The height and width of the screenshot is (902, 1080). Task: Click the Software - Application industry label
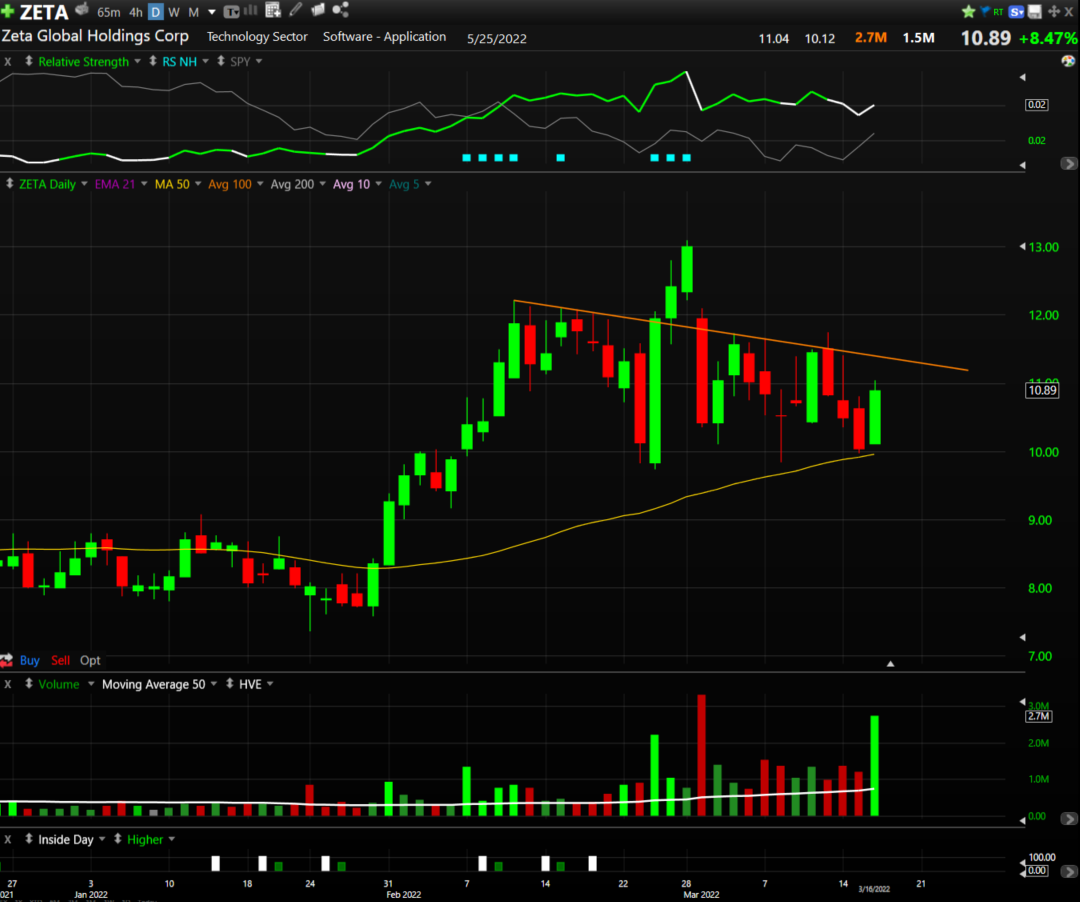[x=384, y=37]
